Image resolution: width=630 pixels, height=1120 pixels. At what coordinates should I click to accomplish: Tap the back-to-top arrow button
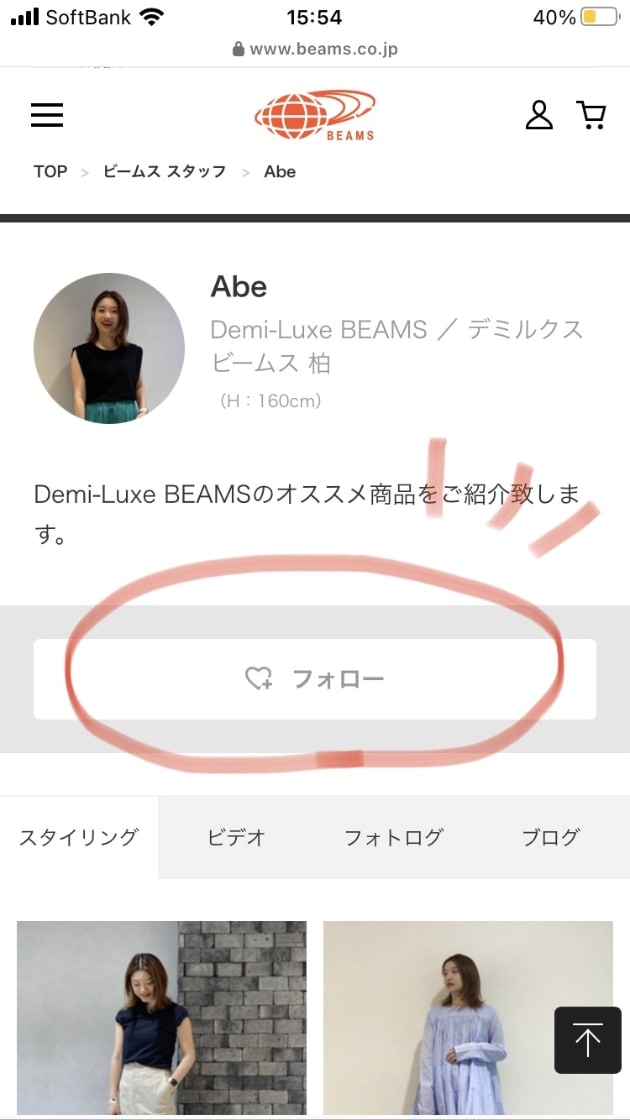point(588,1040)
